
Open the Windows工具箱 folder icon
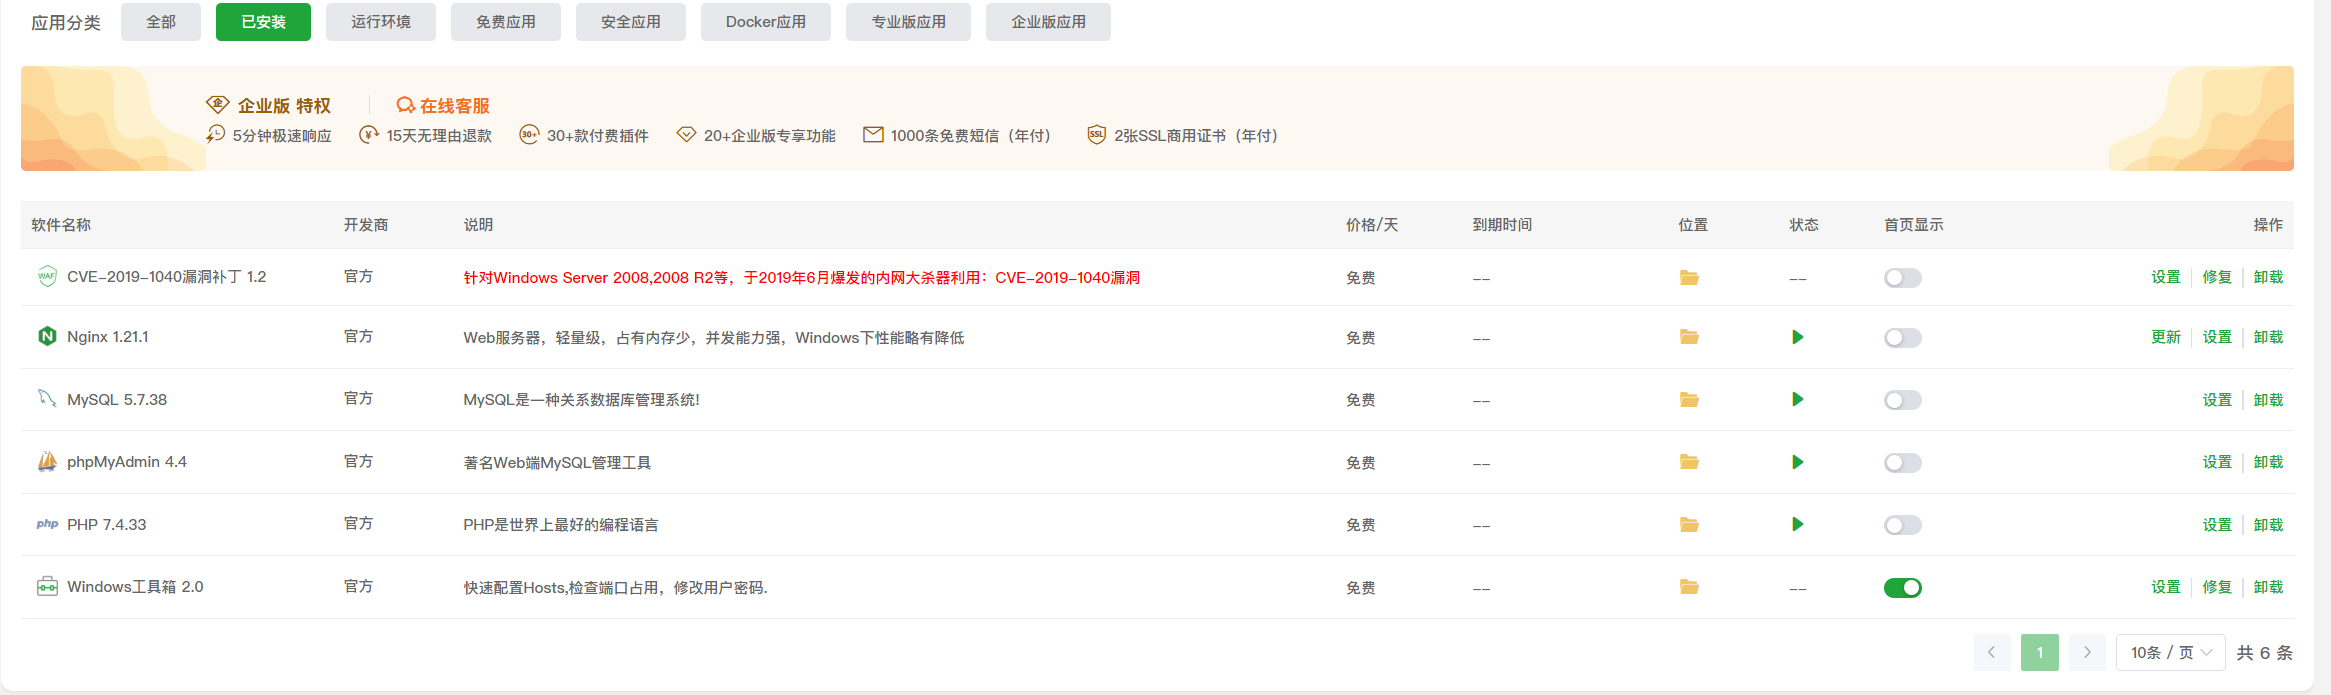tap(1689, 587)
